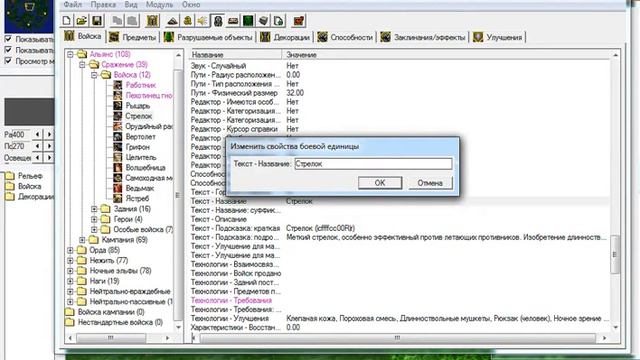Switch to the Предметы tab
Screen dimensions: 640x360
click(133, 37)
